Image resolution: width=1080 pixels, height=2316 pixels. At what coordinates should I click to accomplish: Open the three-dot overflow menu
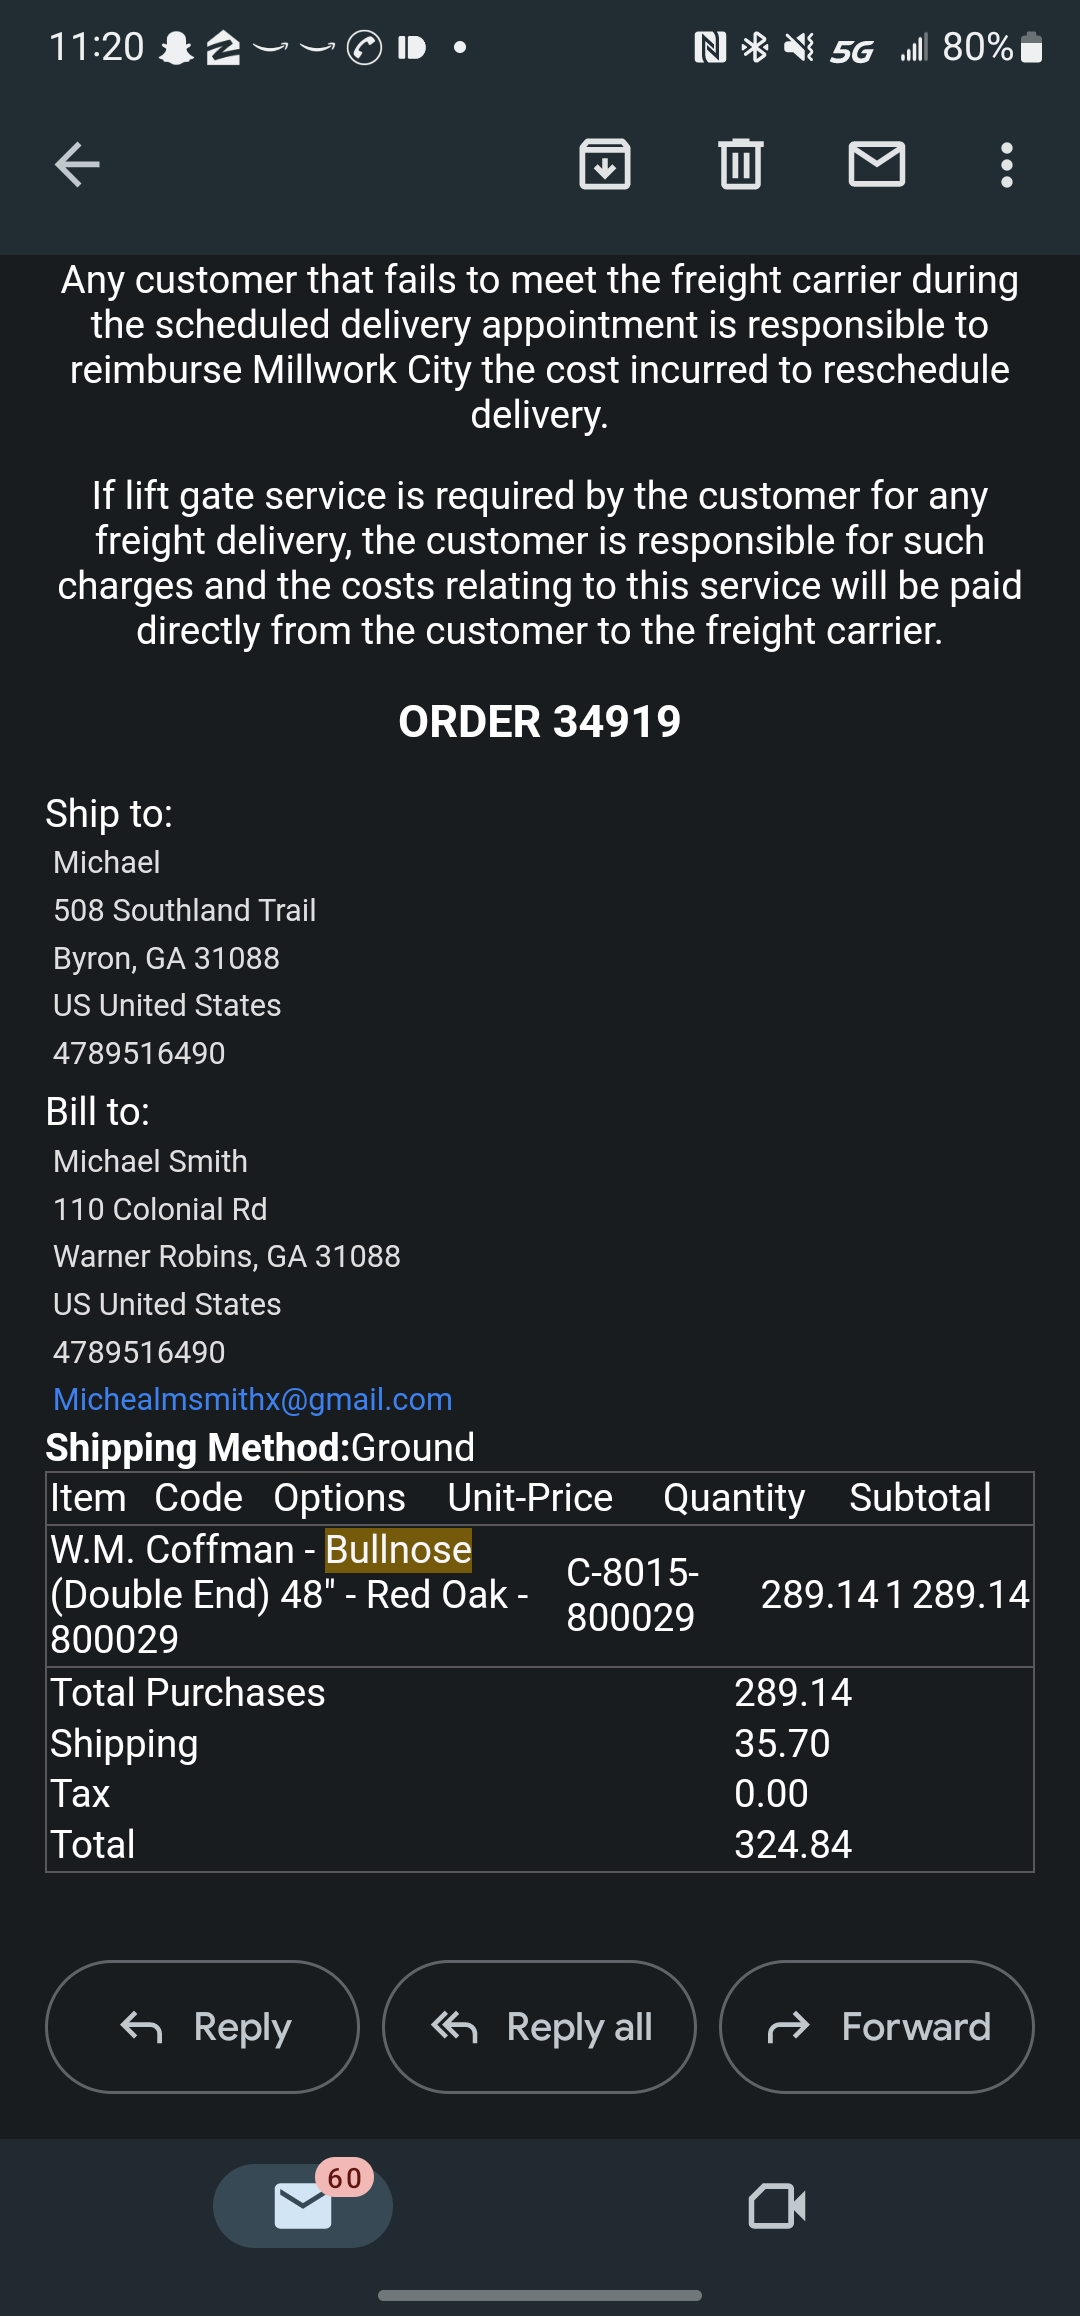pos(1007,165)
